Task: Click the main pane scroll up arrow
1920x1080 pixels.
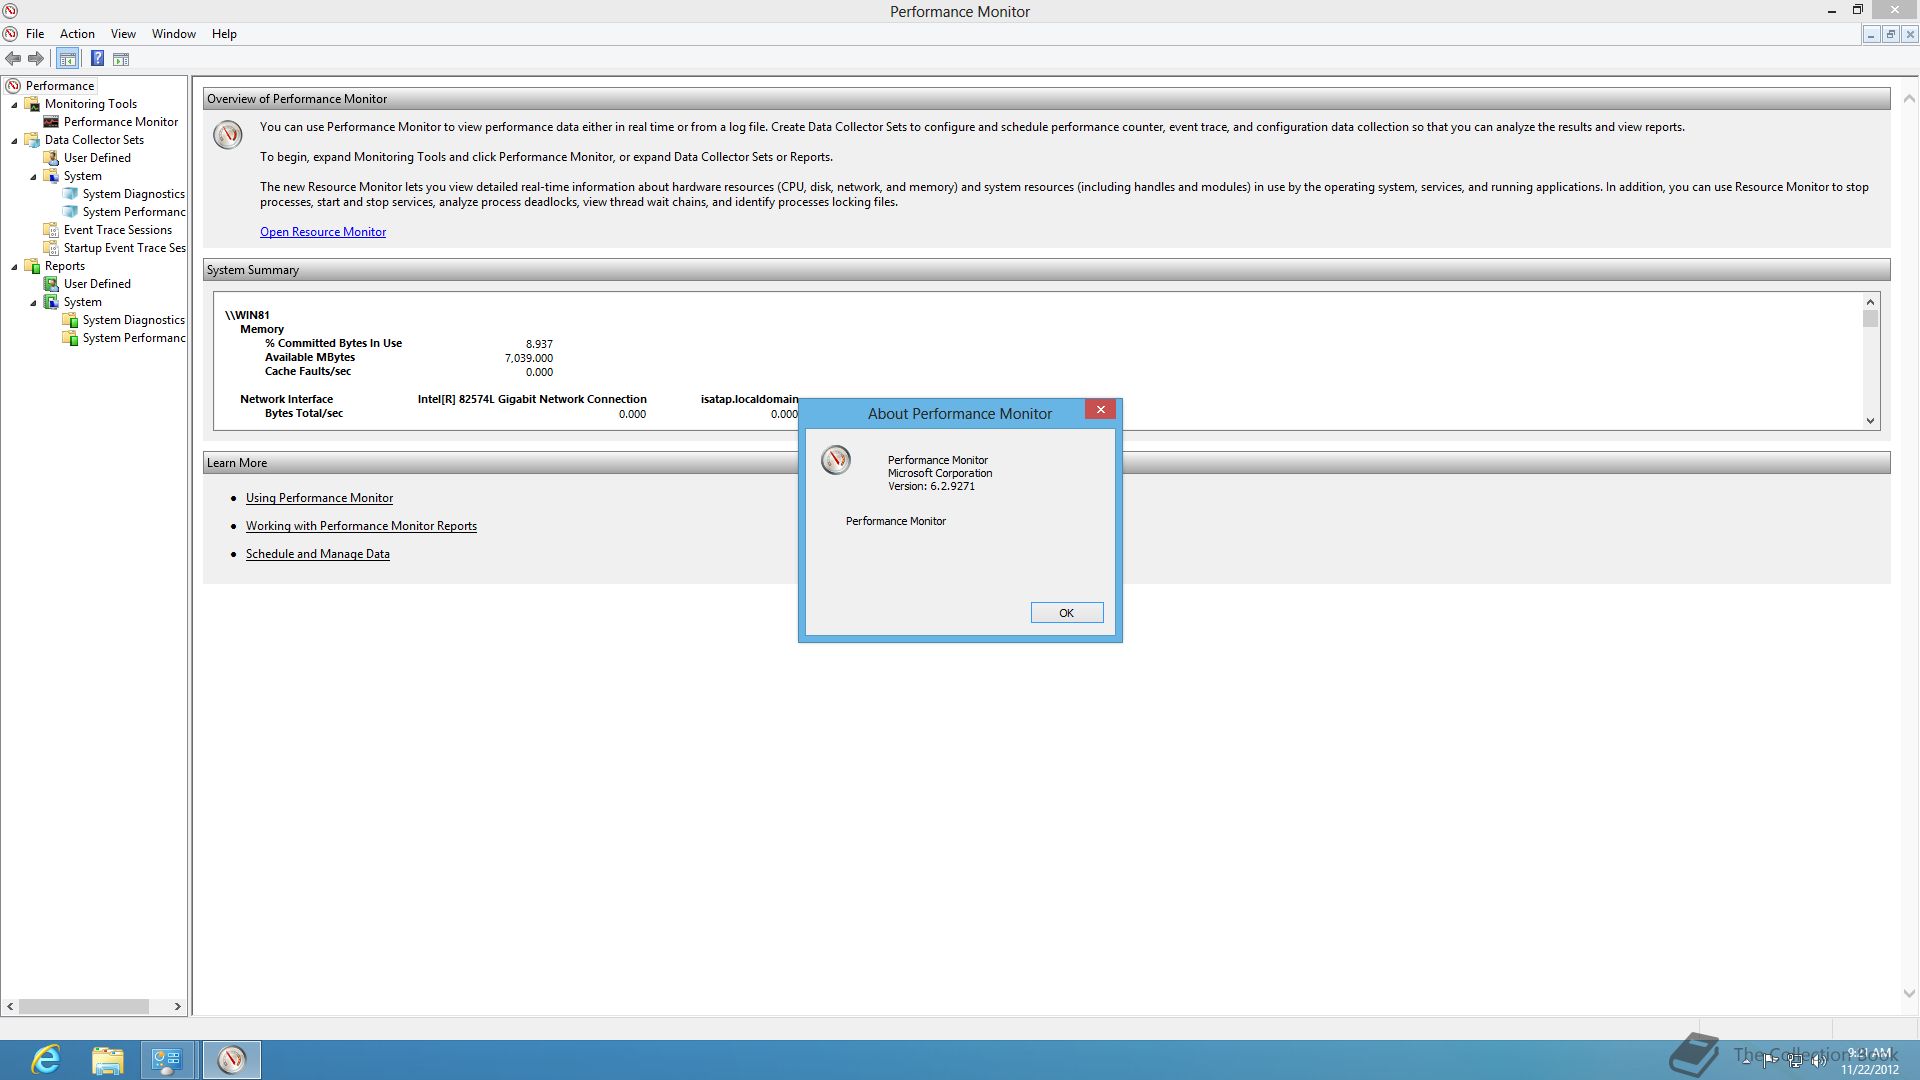Action: coord(1909,99)
